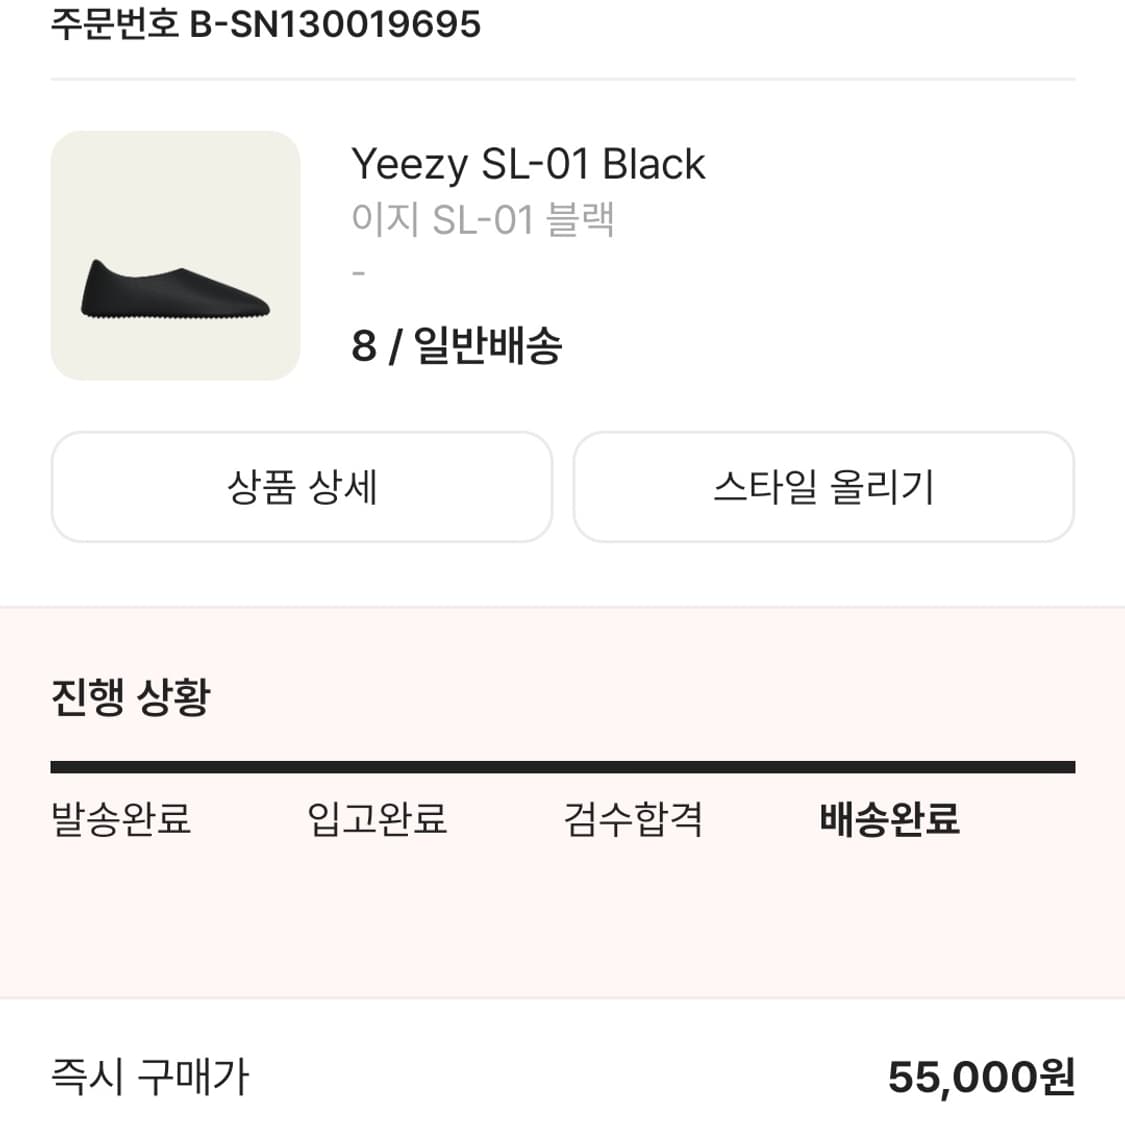Click the 주문번호 order number label
This screenshot has height=1125, width=1125.
pos(114,24)
